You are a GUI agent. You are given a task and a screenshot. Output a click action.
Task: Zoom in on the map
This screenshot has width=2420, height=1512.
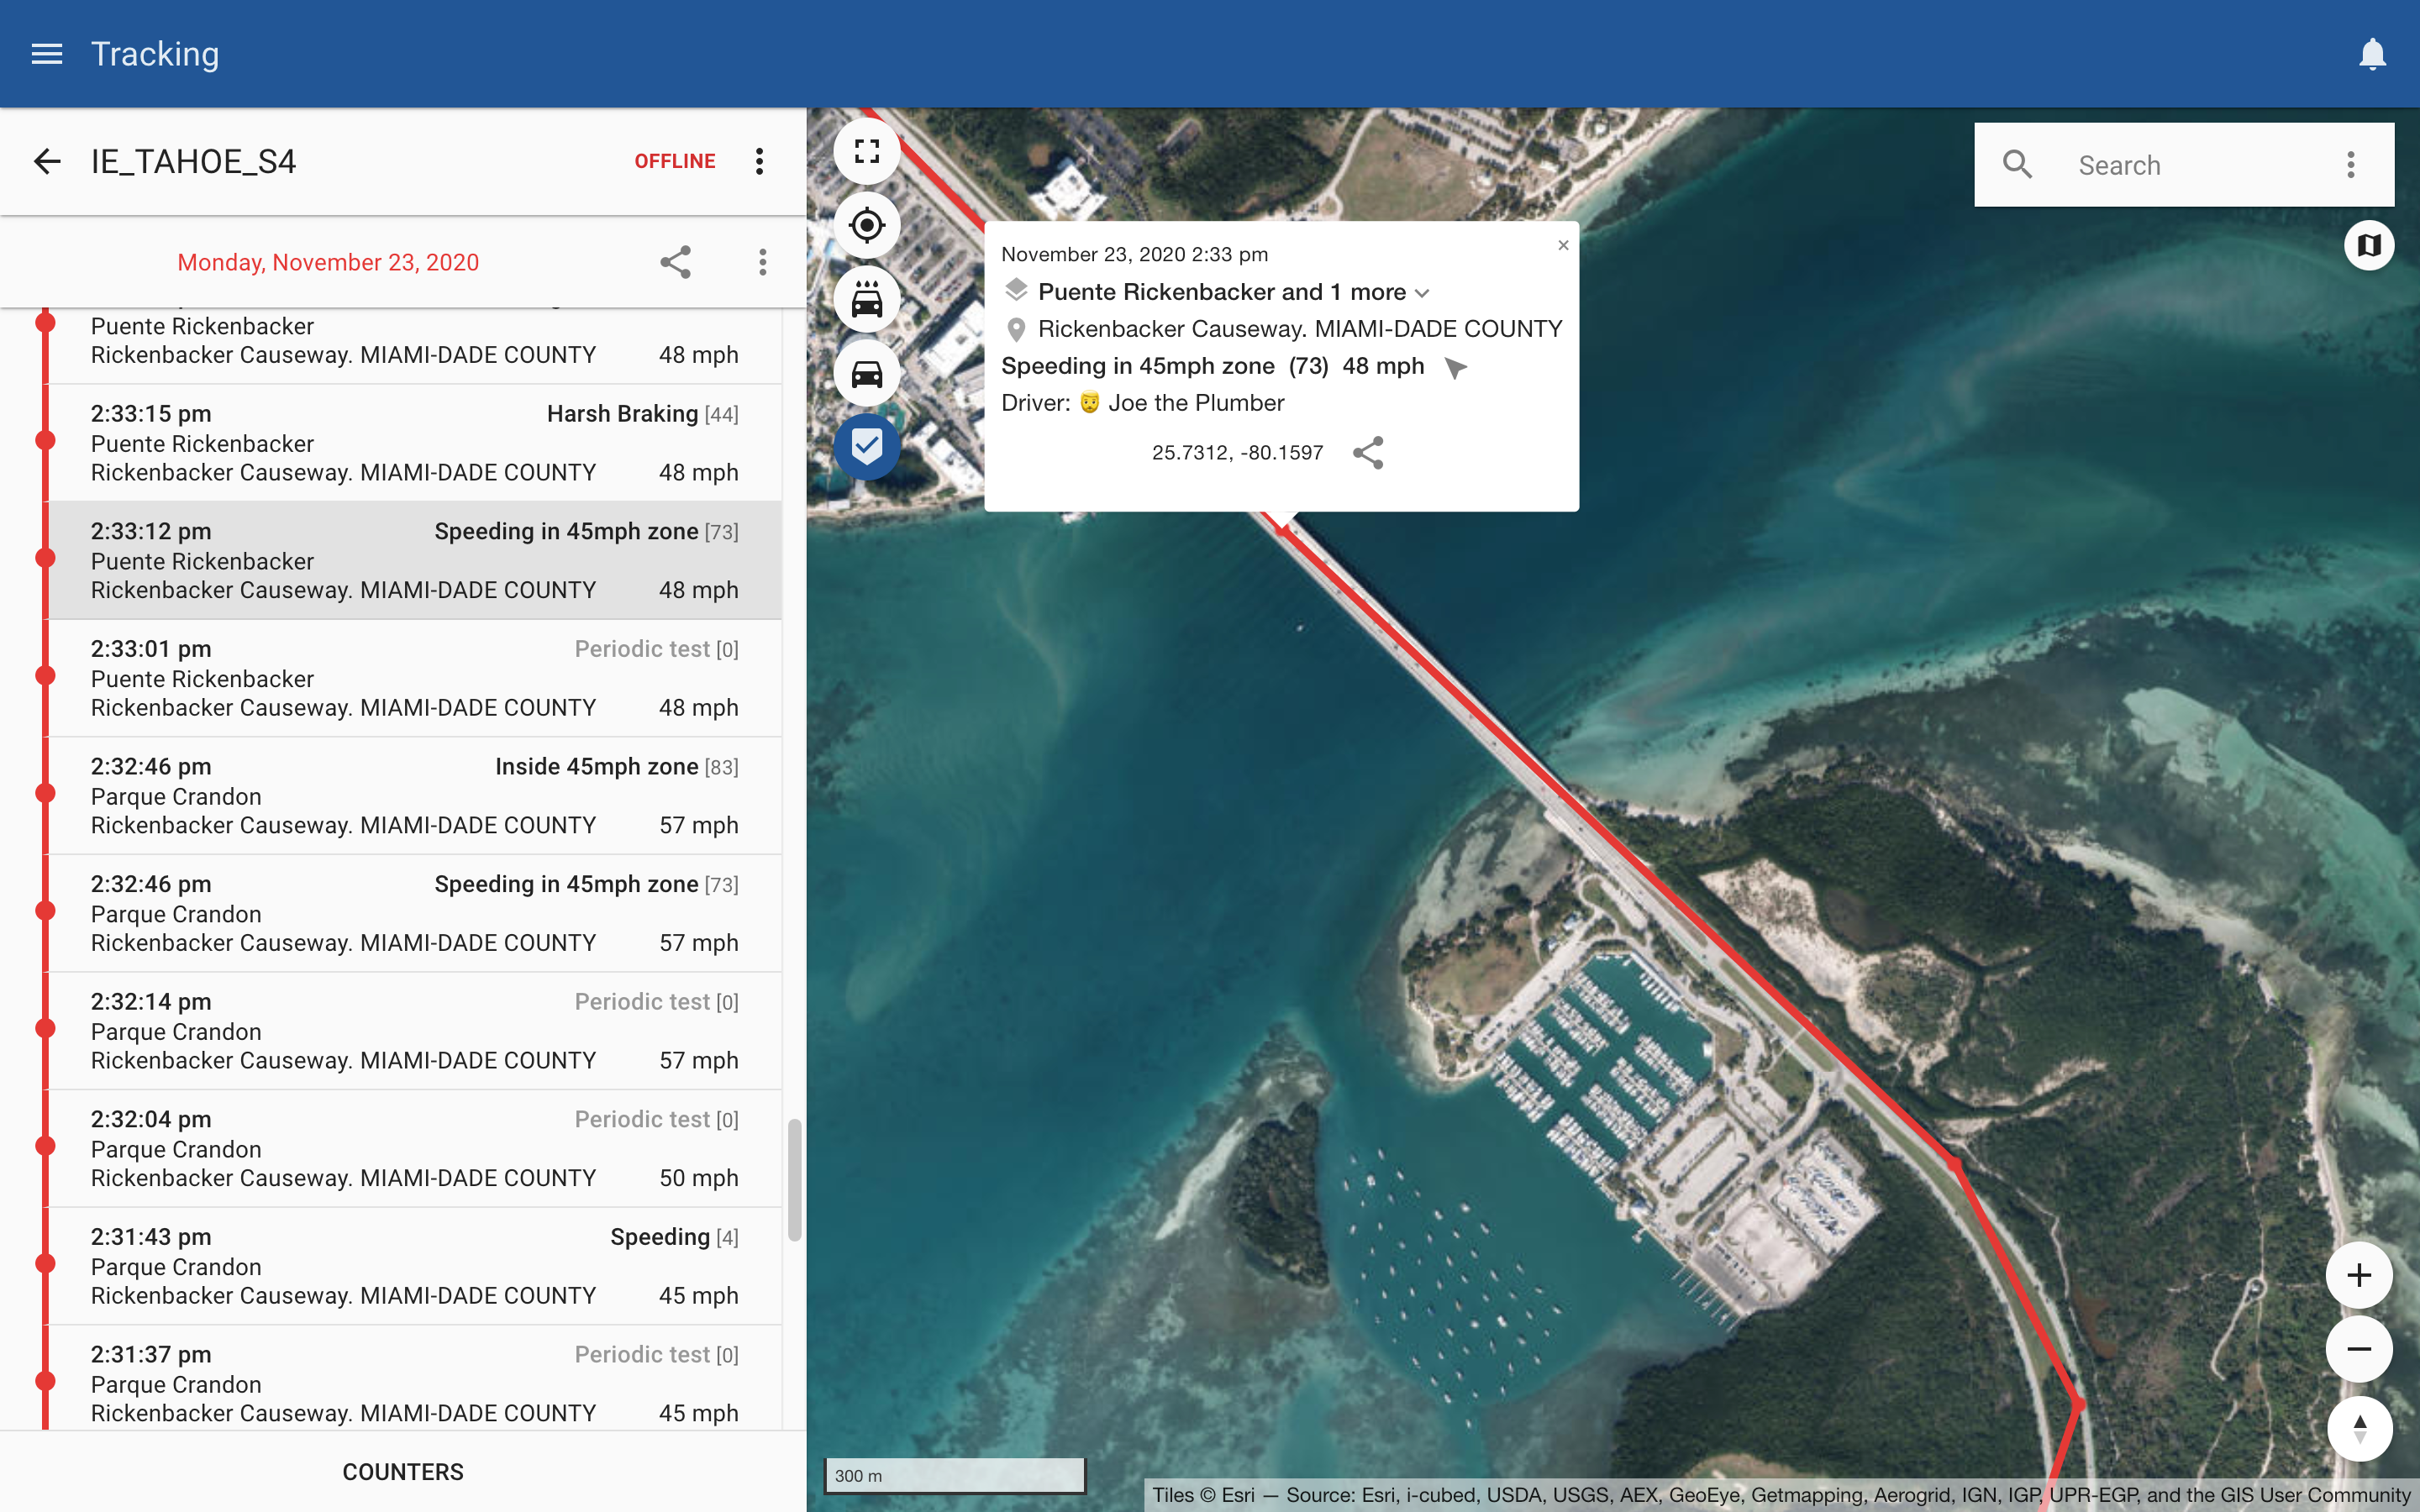[2359, 1275]
